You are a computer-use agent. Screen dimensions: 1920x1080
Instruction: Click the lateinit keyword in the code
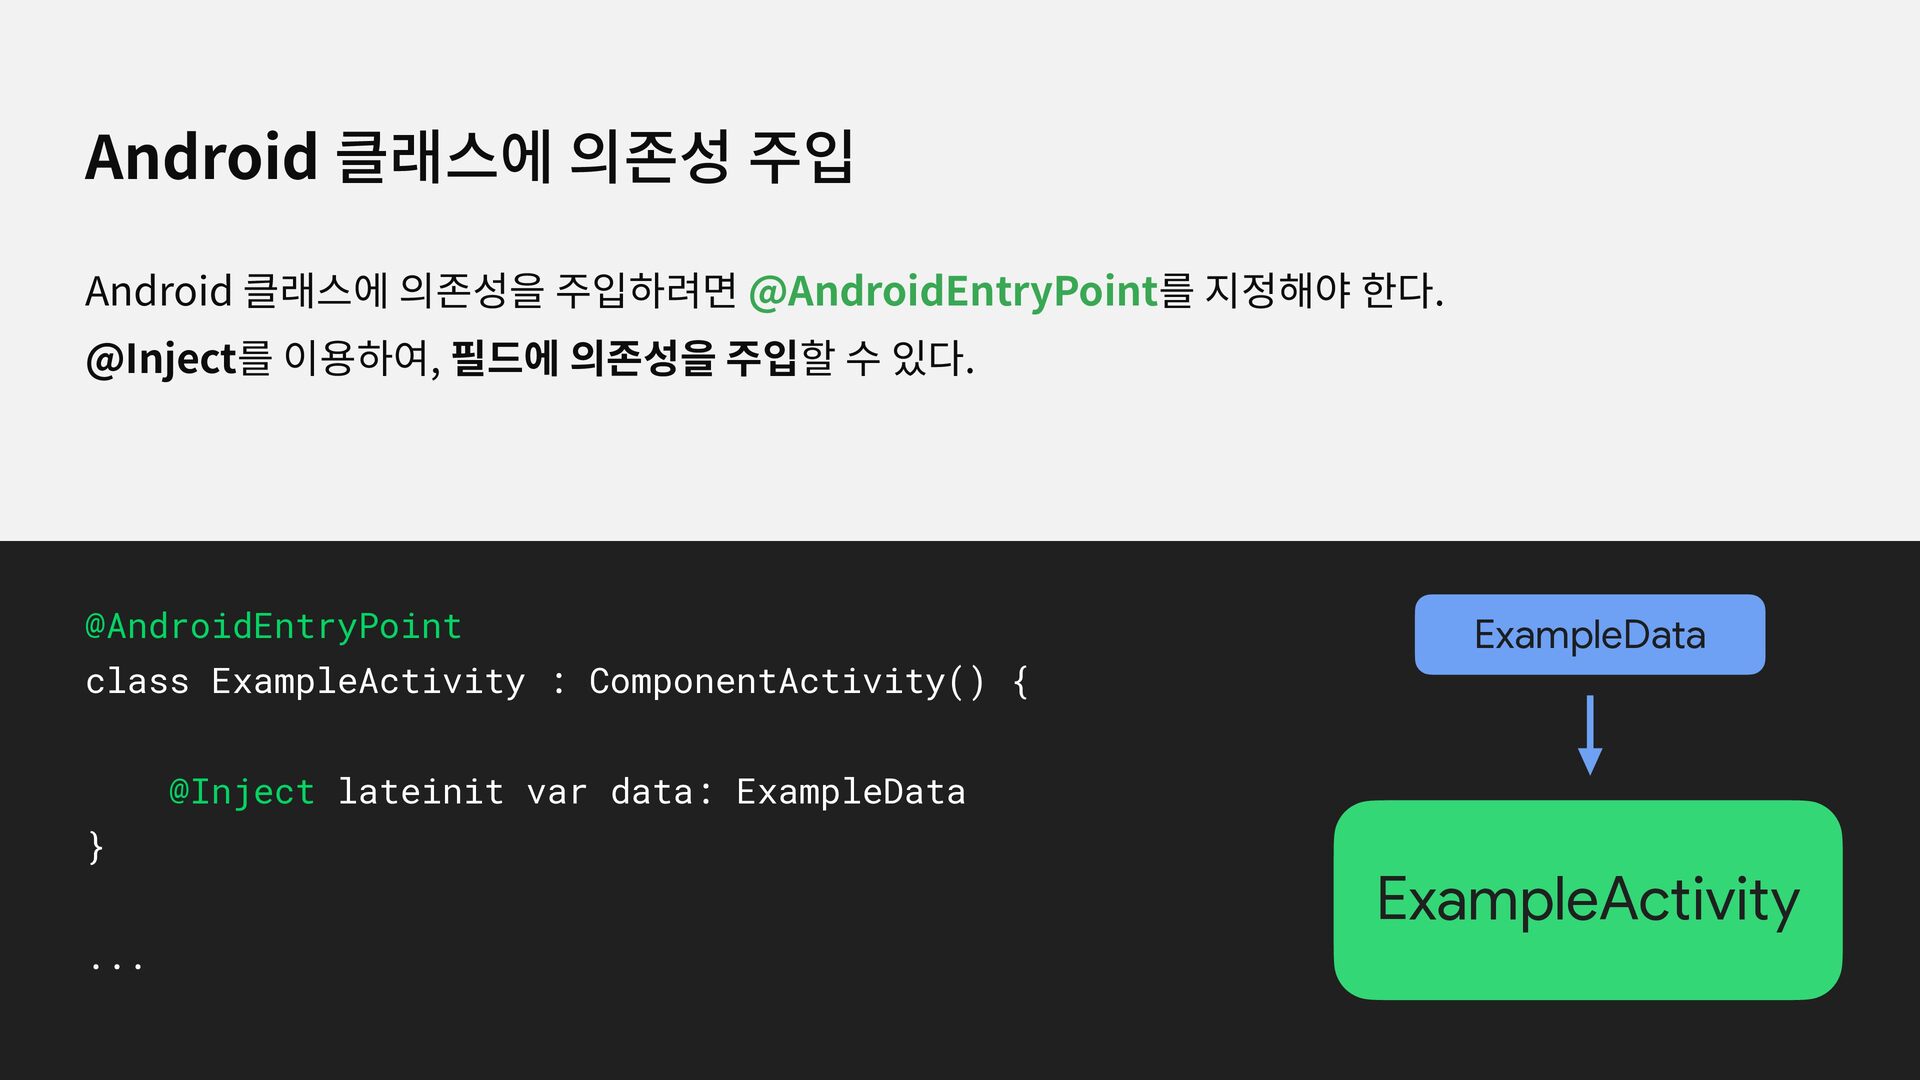tap(420, 792)
